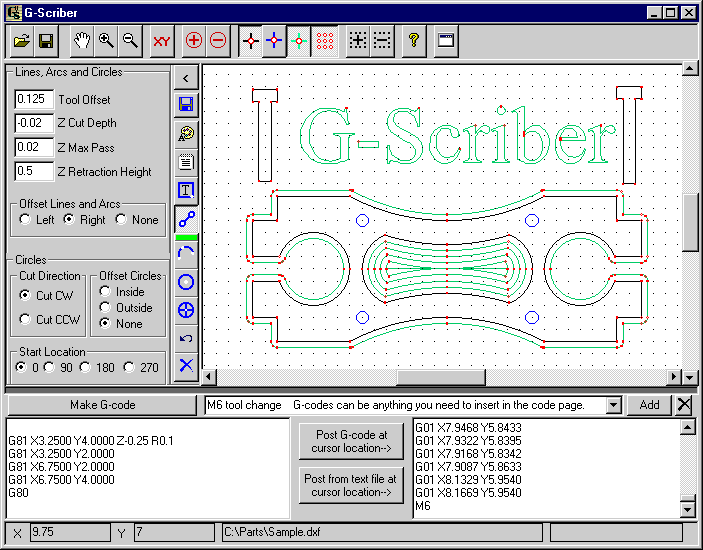Click the window icon on the toolbar
The height and width of the screenshot is (550, 703).
pos(446,41)
